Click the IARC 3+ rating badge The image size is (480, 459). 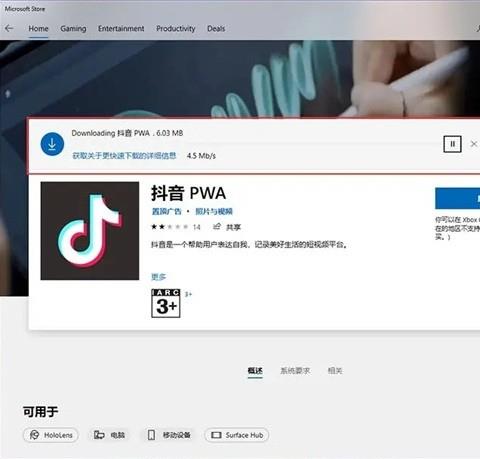(x=166, y=303)
